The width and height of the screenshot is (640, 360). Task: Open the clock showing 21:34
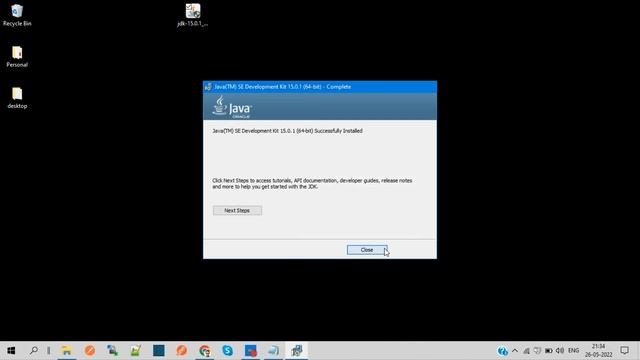point(598,351)
